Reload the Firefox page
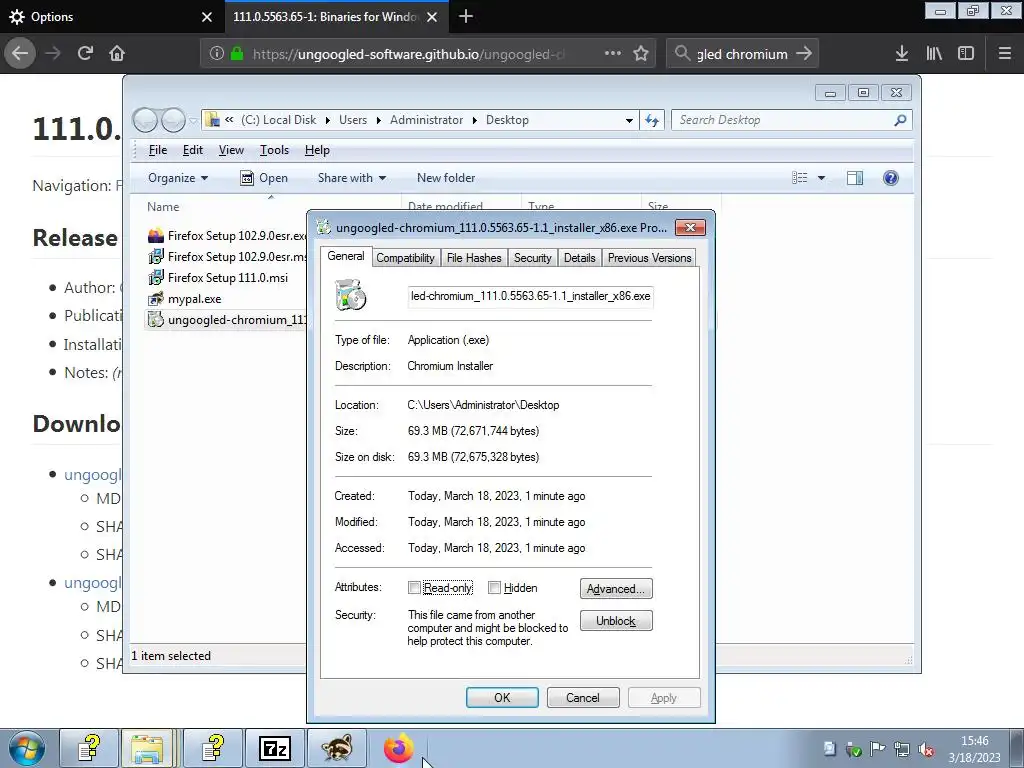1024x768 pixels. (x=86, y=54)
